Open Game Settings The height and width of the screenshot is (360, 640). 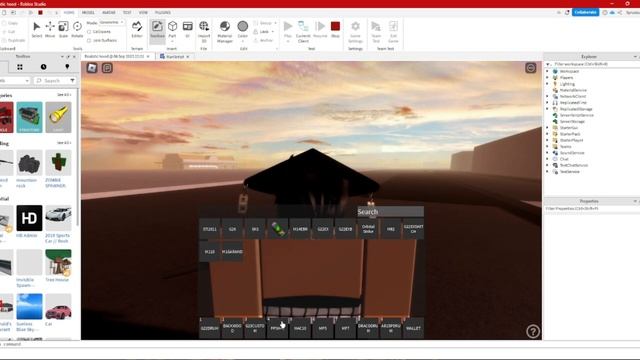(x=356, y=31)
